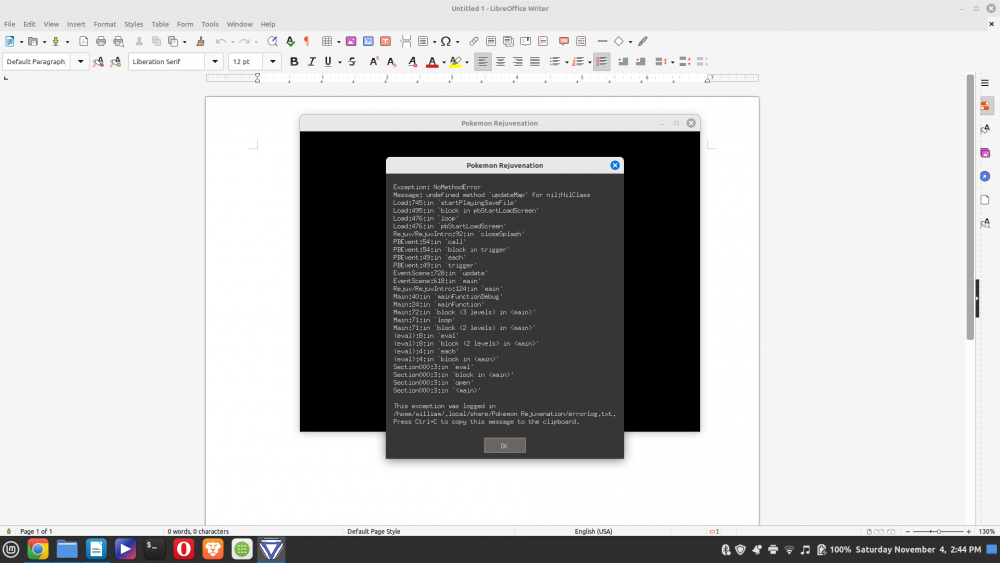Click the Export as PDF icon
Screen dimensions: 1000x563
coord(84,41)
